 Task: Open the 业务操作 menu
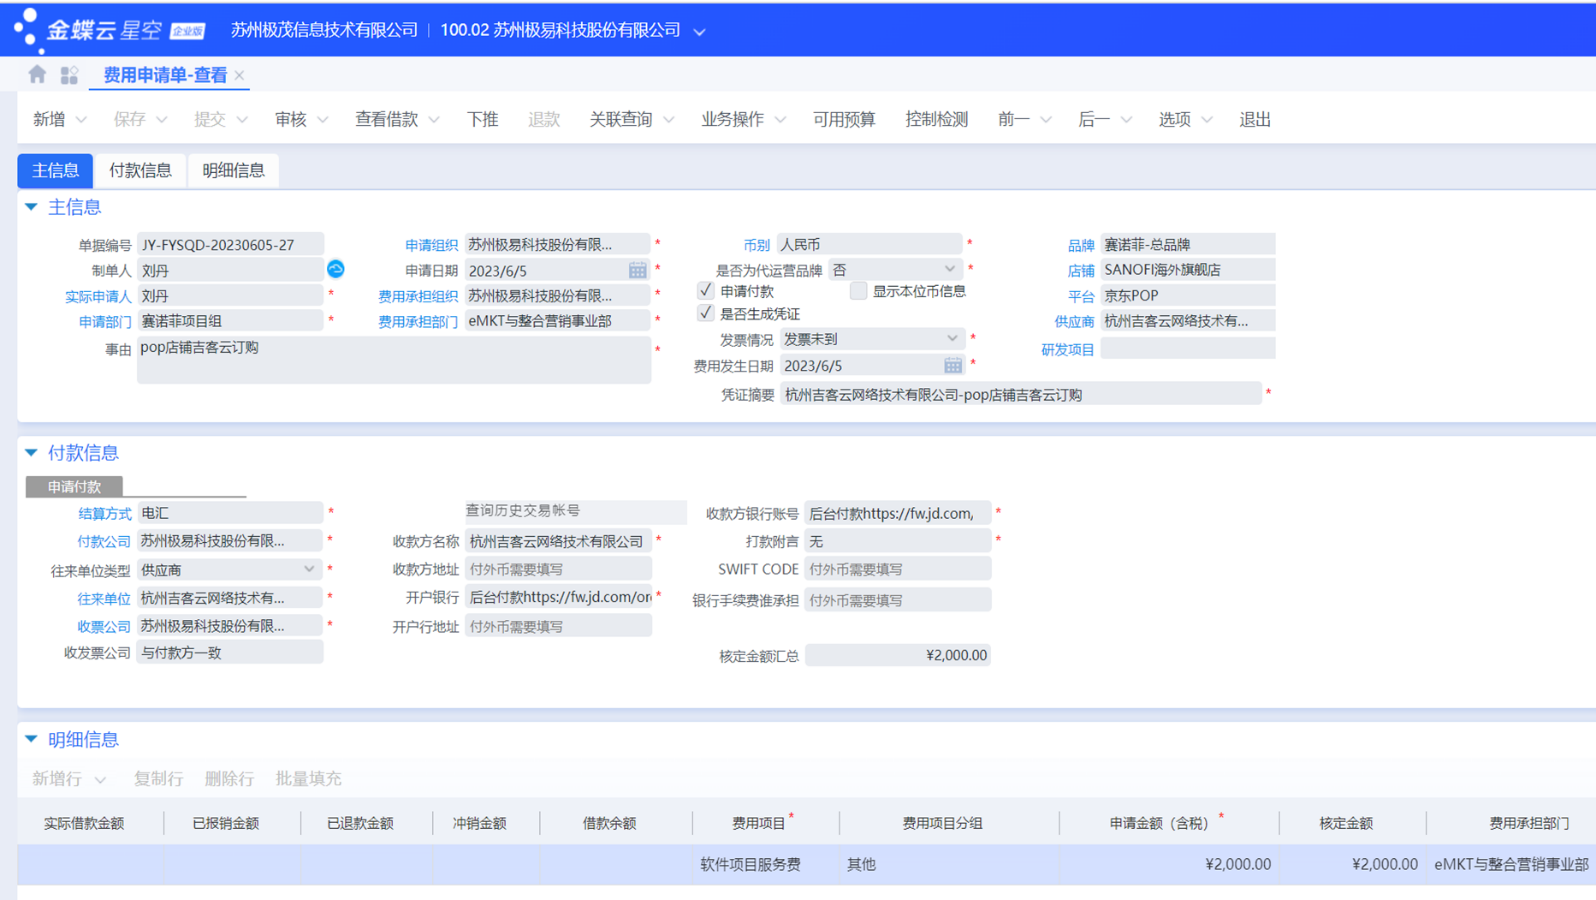pyautogui.click(x=743, y=119)
